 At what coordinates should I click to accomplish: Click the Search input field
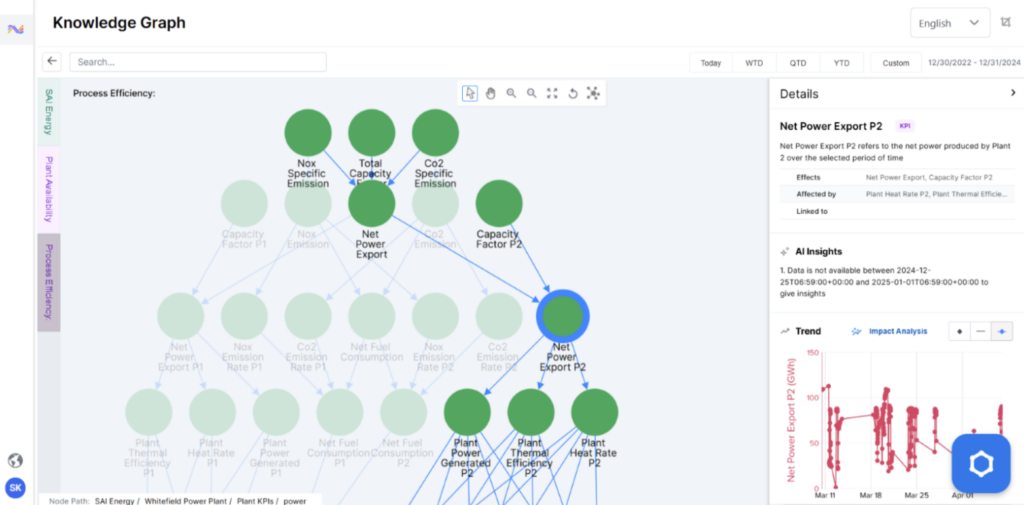point(198,62)
